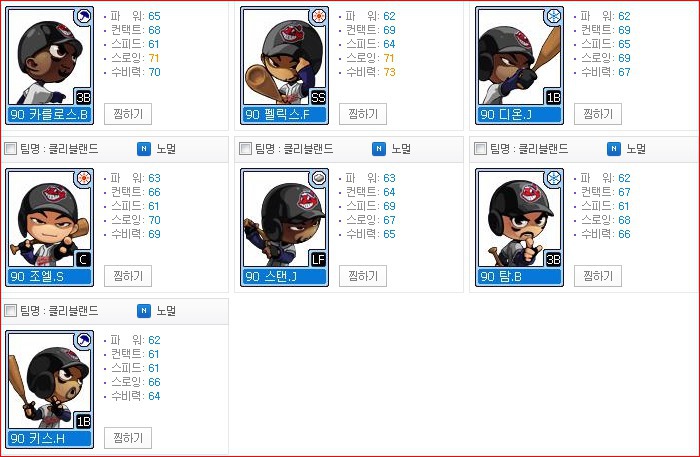Click the blue N badge above 탐.B
This screenshot has width=700, height=457.
[614, 149]
